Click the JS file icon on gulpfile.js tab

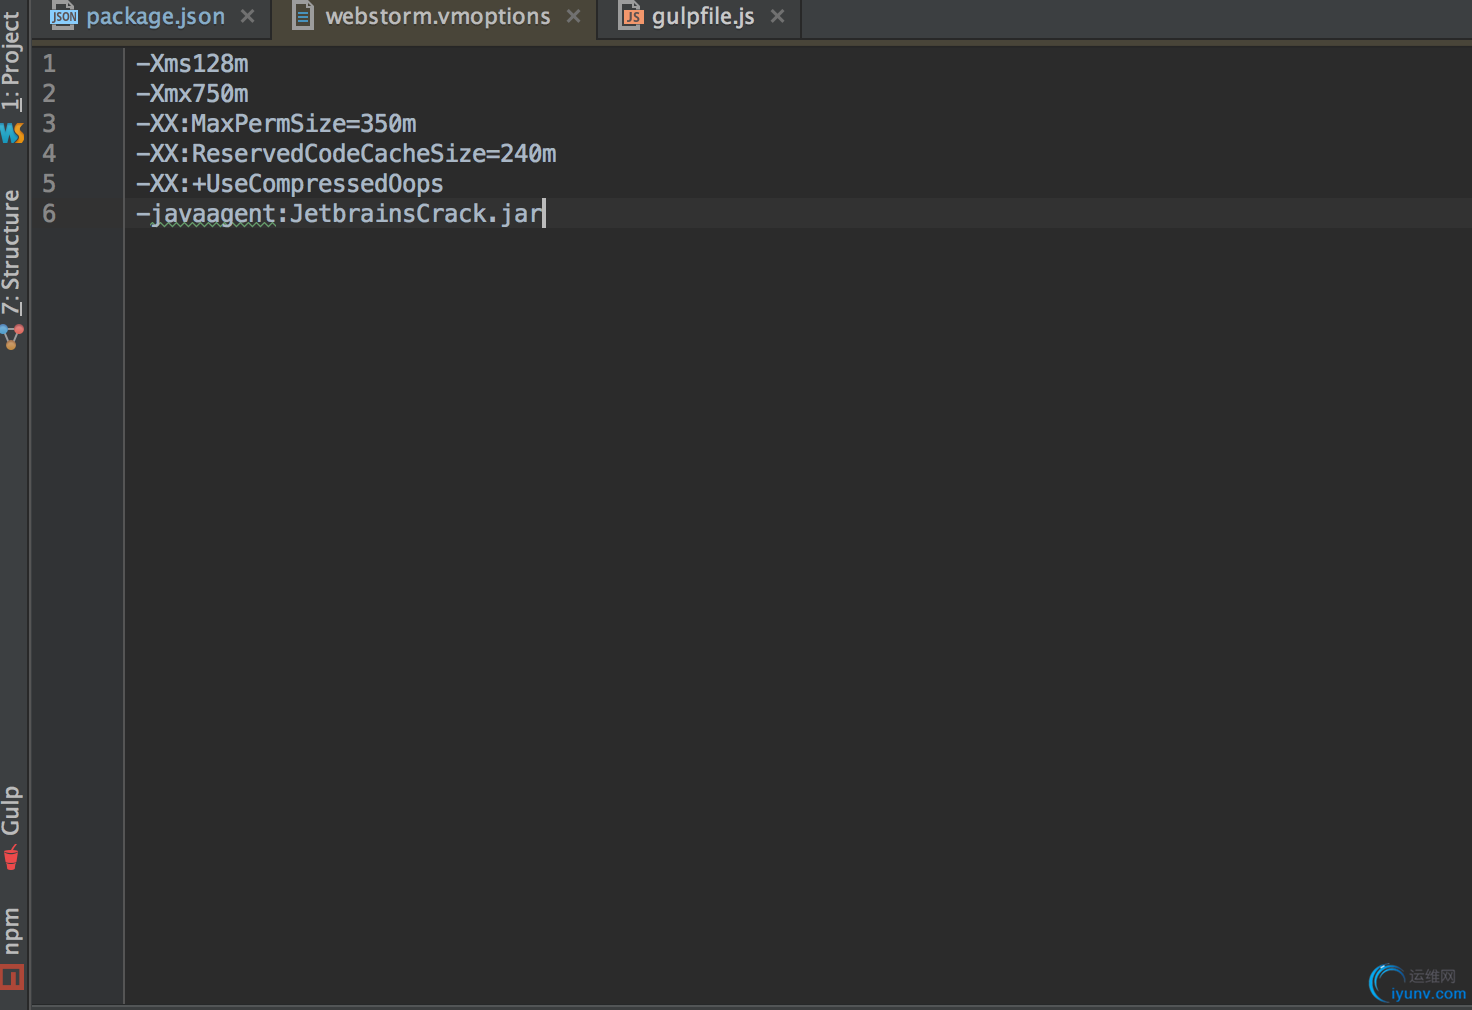pos(631,15)
